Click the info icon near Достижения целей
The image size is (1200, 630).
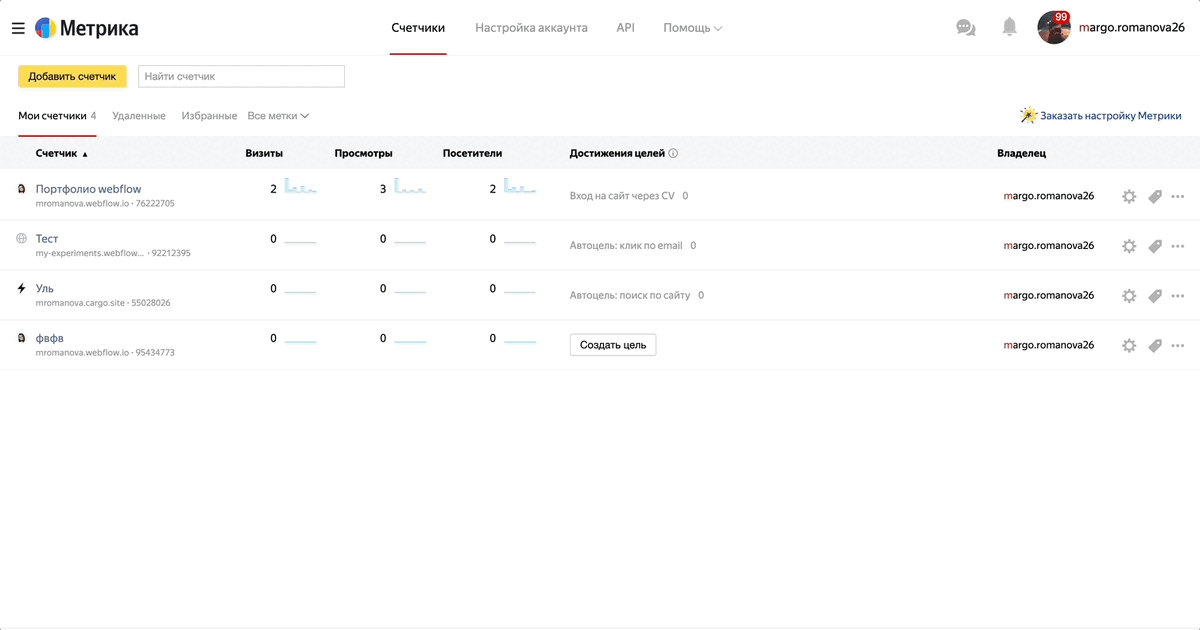673,154
